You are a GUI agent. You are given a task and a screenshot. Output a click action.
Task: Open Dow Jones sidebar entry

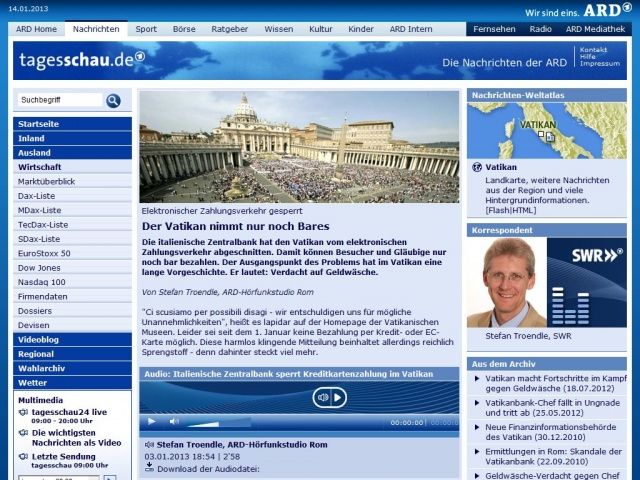tap(72, 268)
